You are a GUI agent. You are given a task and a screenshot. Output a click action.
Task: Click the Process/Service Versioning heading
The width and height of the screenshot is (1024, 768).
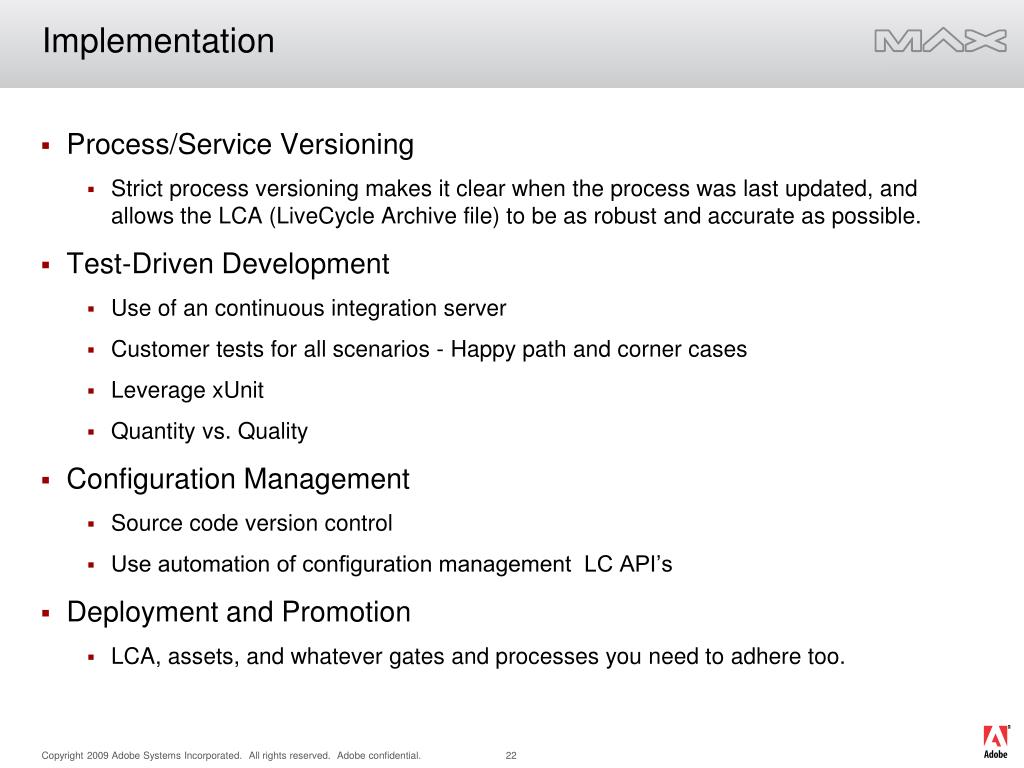(x=240, y=144)
